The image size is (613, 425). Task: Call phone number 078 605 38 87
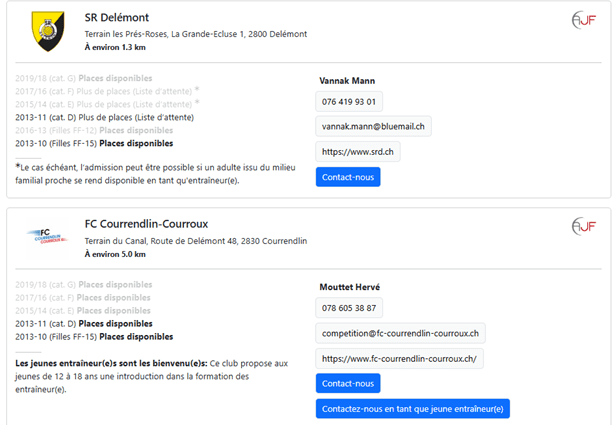[349, 308]
